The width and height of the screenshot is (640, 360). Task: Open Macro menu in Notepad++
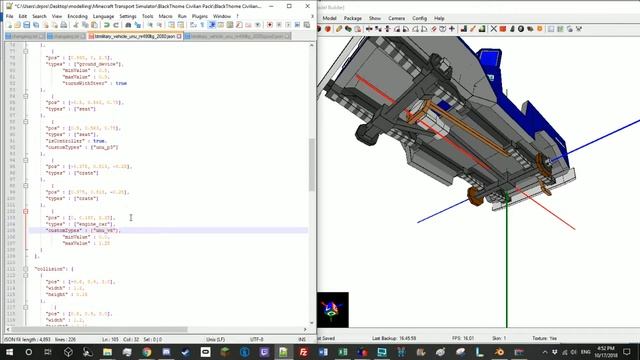165,16
